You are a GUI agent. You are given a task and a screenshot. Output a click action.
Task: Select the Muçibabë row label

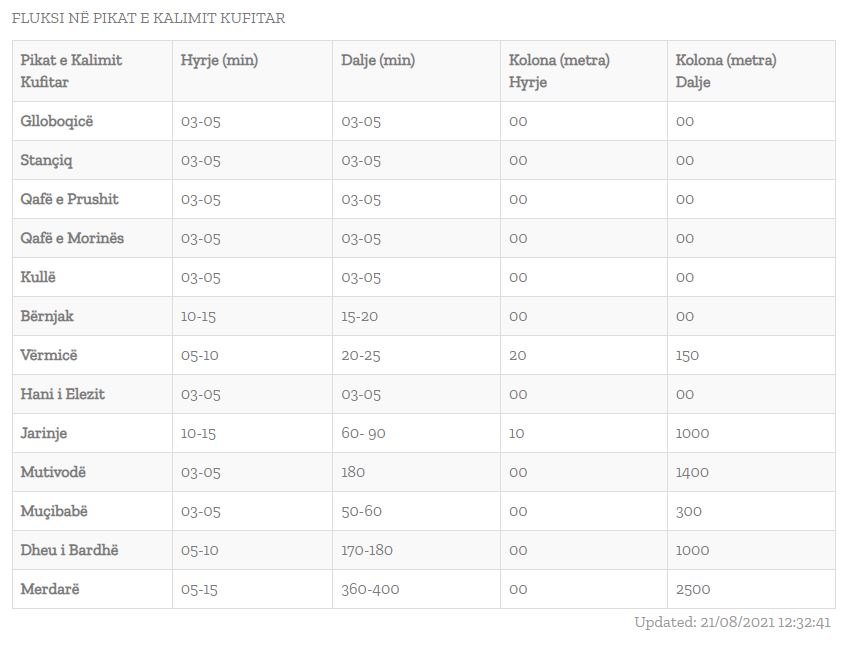pyautogui.click(x=54, y=511)
